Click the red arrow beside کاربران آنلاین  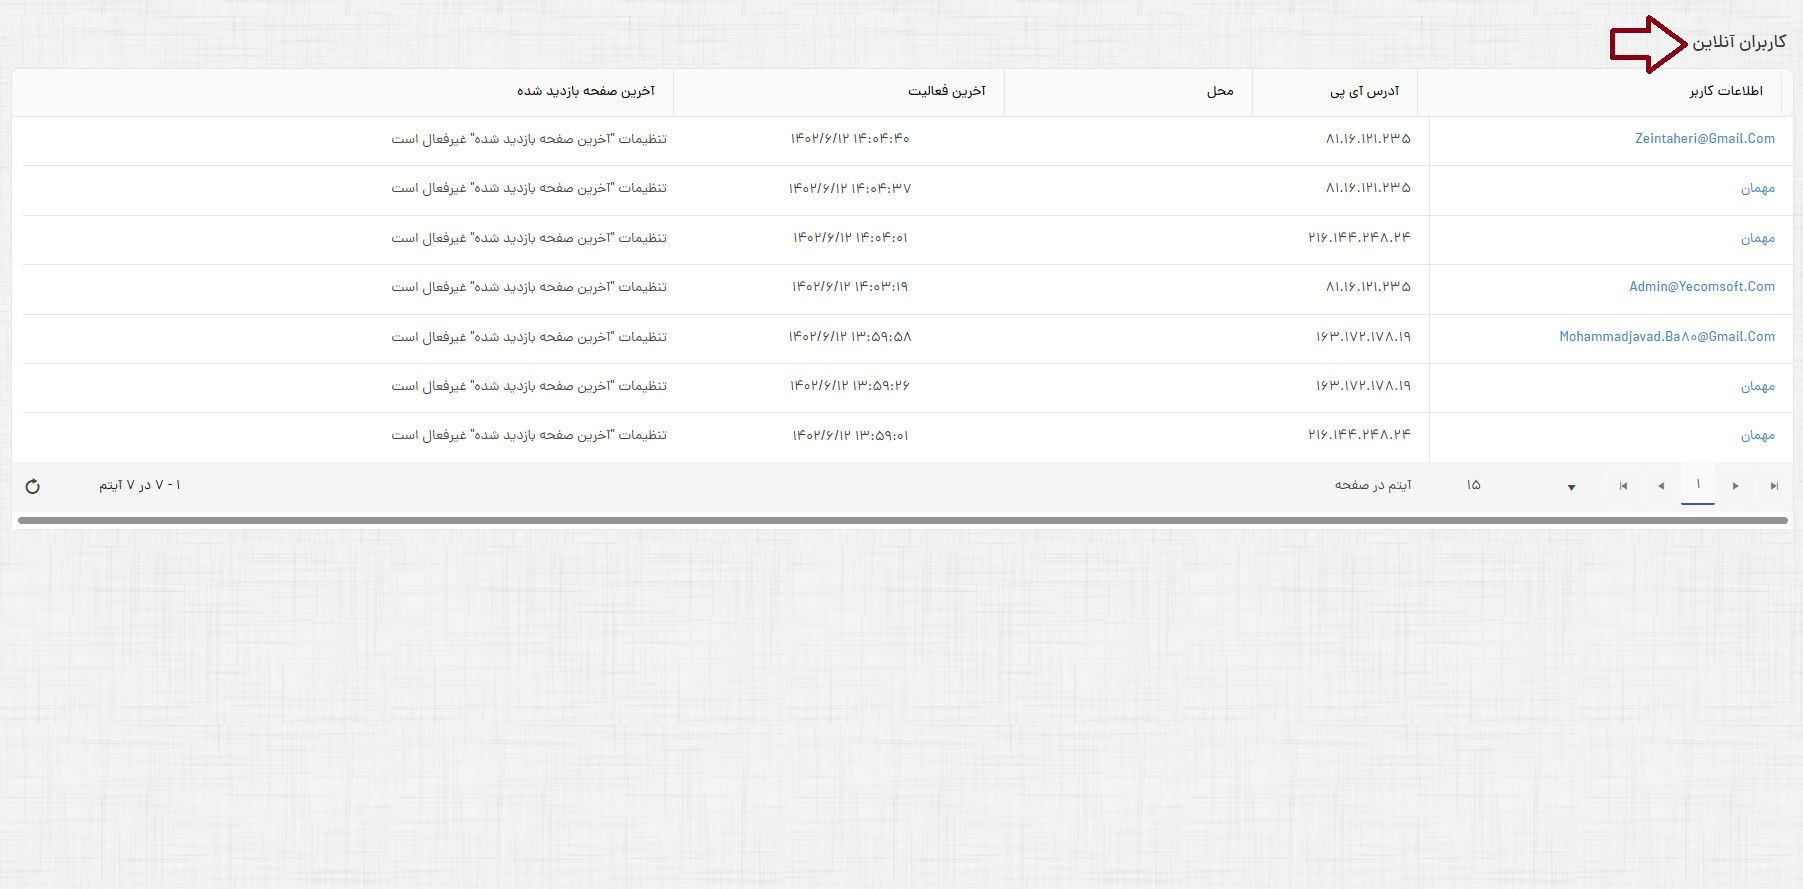[1647, 44]
